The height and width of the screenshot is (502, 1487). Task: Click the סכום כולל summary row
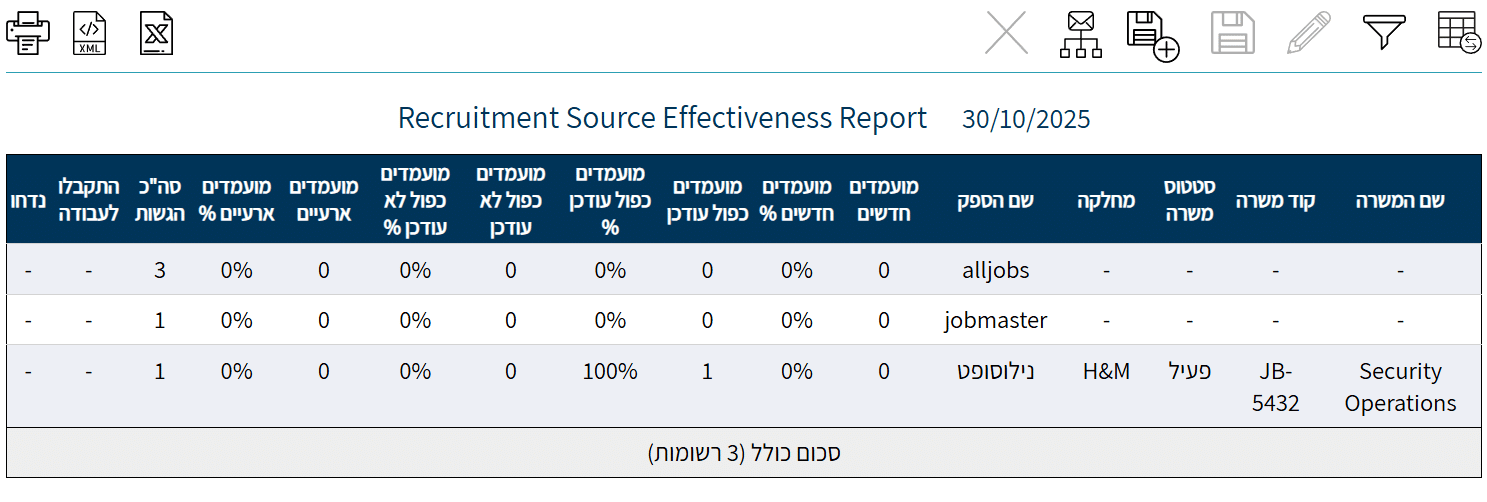pyautogui.click(x=743, y=453)
